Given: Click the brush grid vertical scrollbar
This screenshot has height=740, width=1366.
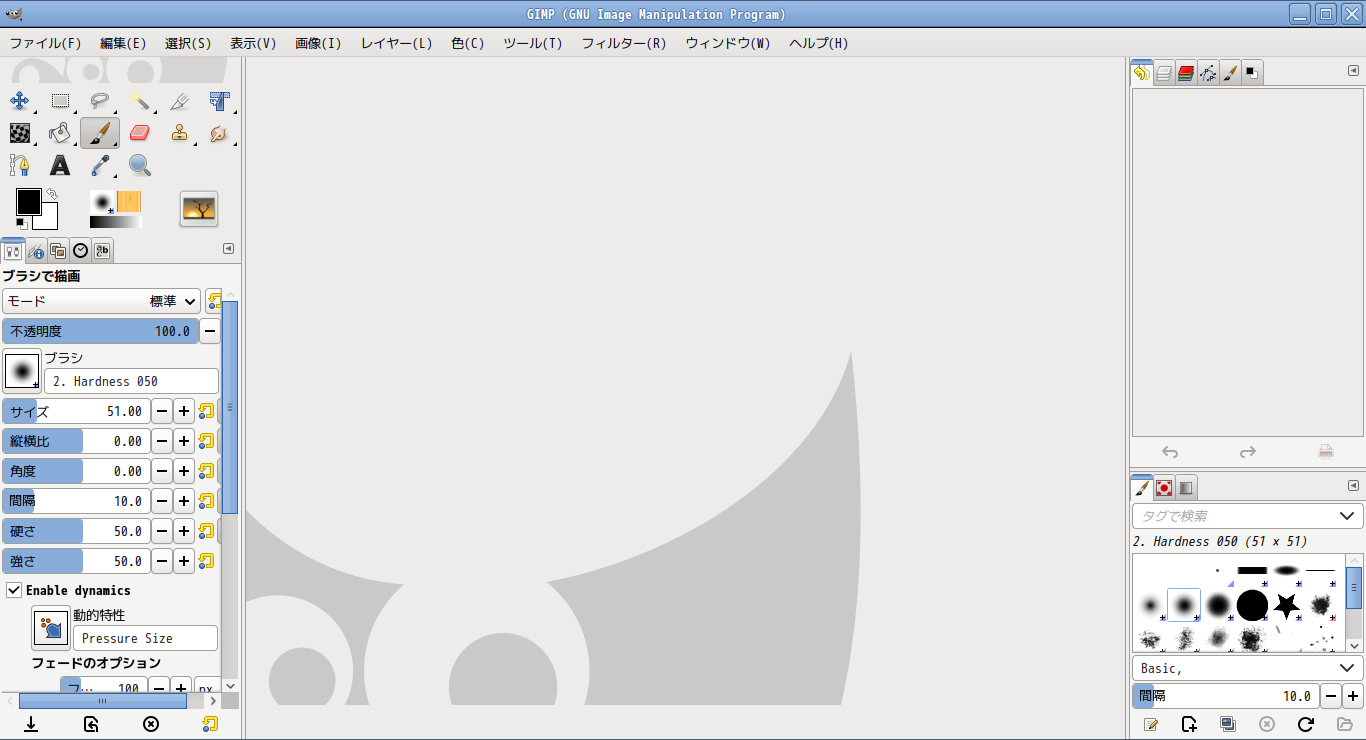Looking at the screenshot, I should tap(1354, 588).
